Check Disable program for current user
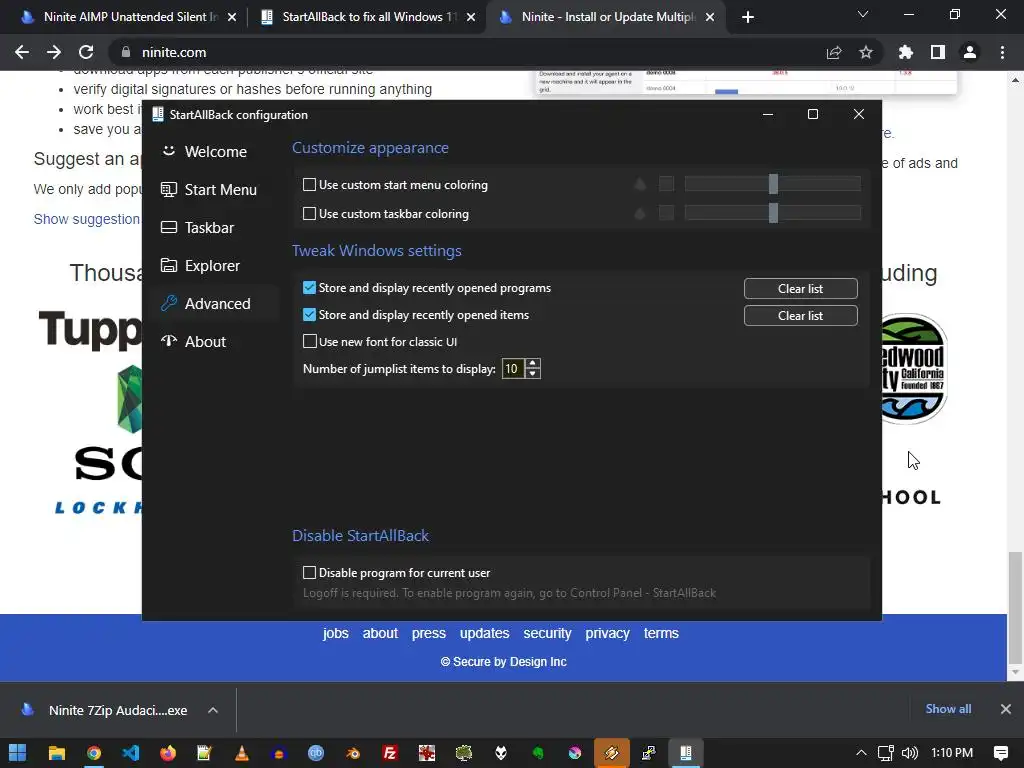This screenshot has width=1024, height=768. 310,573
